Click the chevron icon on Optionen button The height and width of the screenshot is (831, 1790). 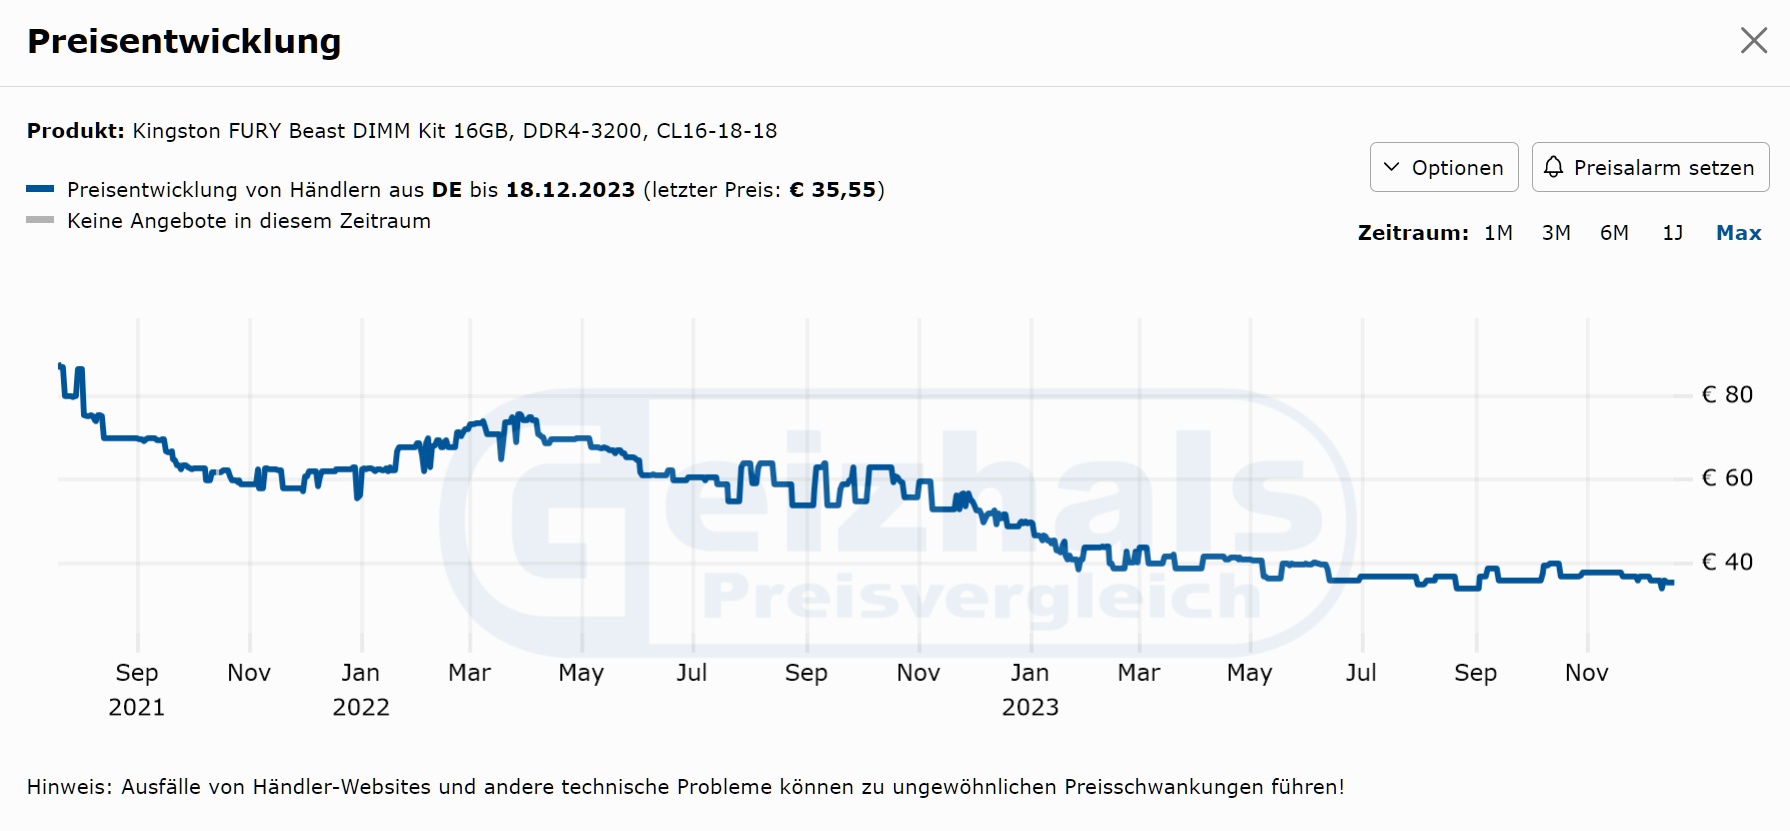click(x=1390, y=167)
